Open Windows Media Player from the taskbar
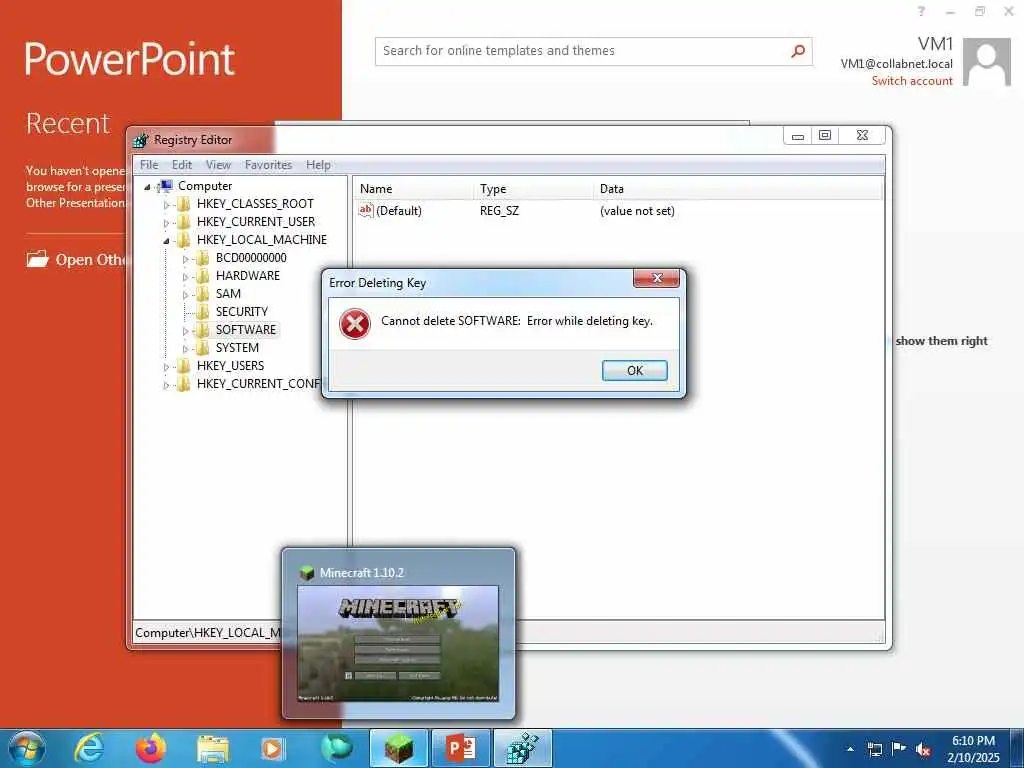The width and height of the screenshot is (1024, 768). point(272,748)
